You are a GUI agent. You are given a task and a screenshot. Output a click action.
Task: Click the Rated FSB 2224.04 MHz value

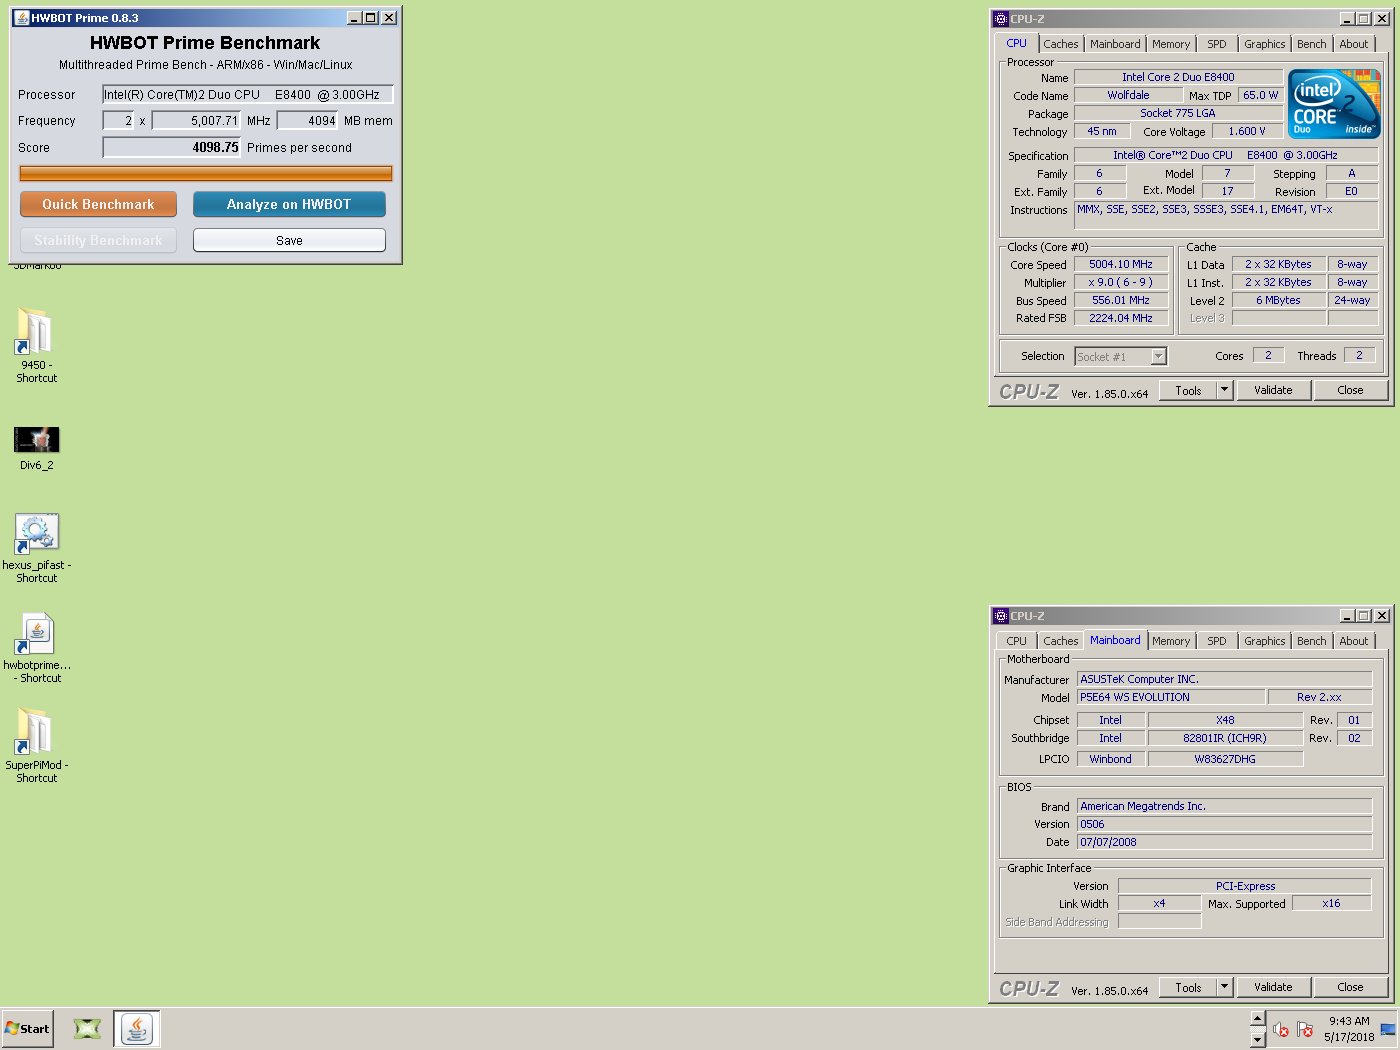pos(1121,318)
